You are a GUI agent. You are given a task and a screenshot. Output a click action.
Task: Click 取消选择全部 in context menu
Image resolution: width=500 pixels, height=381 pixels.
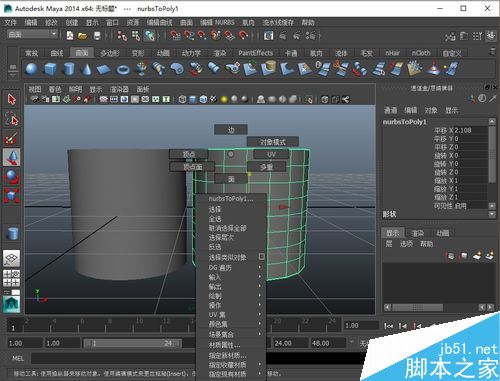227,228
